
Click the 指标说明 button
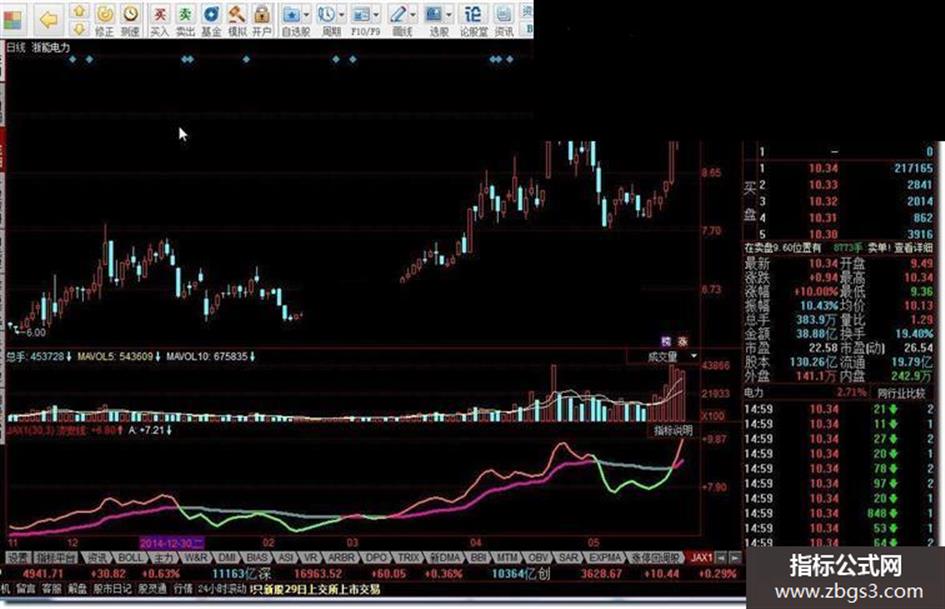[673, 431]
